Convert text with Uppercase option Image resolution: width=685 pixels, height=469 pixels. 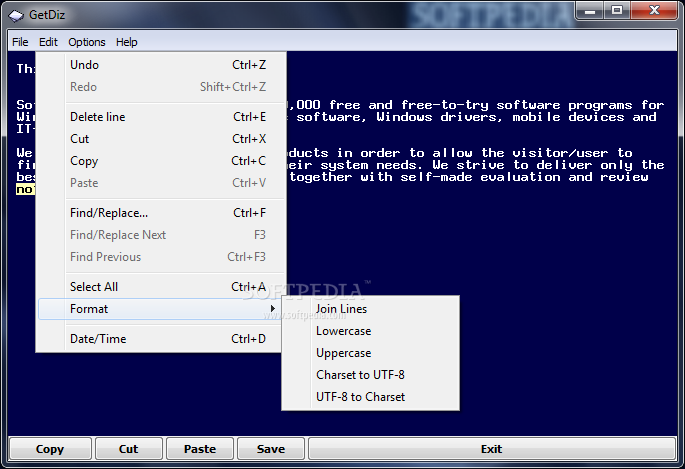(x=370, y=353)
